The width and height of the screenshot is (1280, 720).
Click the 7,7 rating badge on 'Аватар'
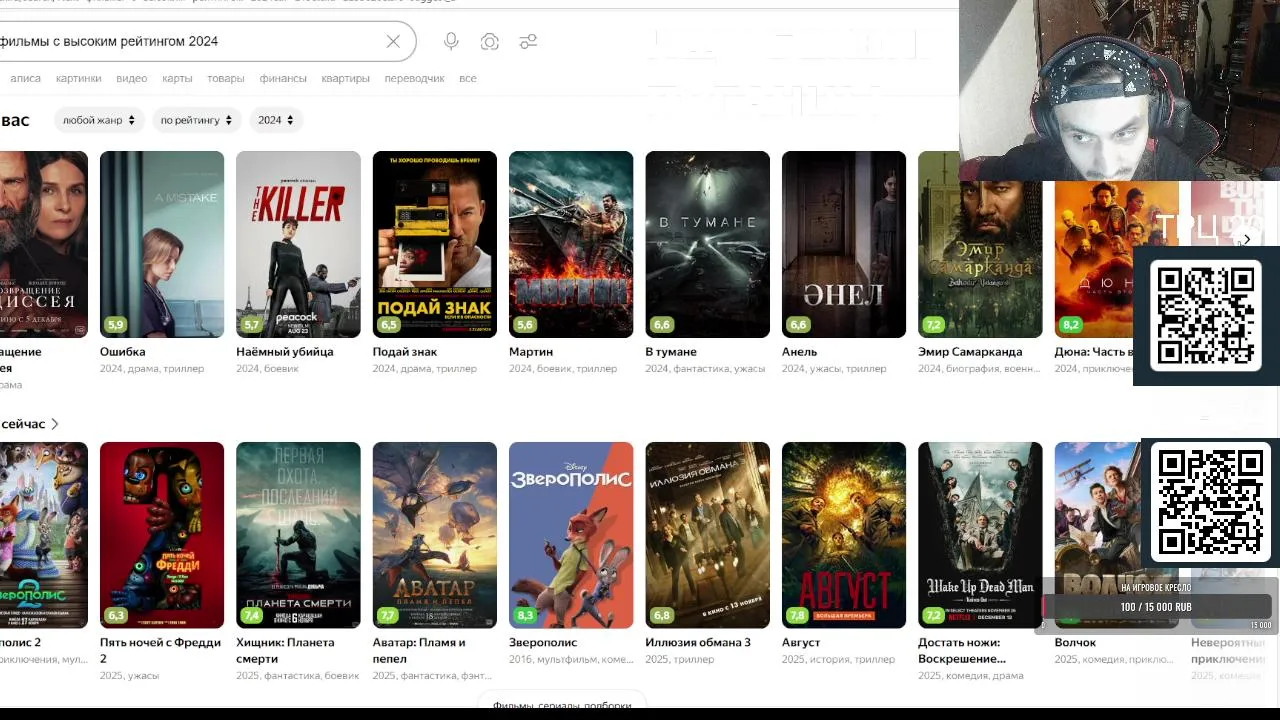coord(388,616)
